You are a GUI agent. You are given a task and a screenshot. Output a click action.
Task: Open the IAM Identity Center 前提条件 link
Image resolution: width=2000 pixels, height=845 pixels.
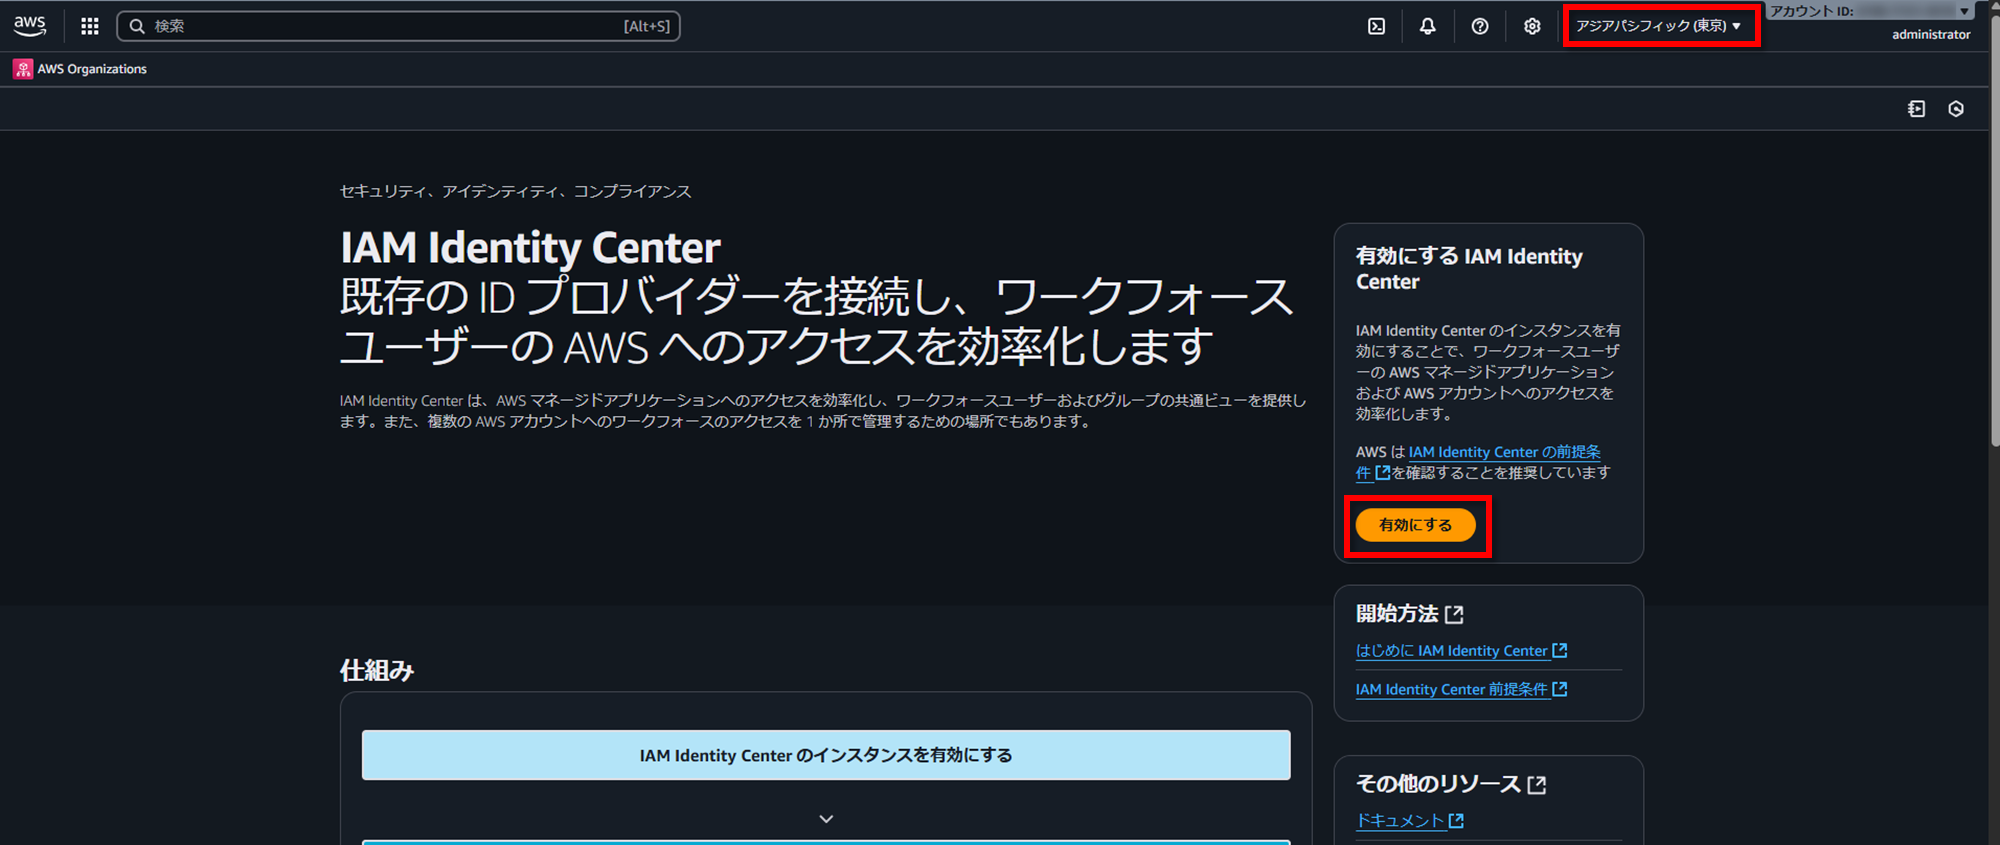pos(1461,690)
